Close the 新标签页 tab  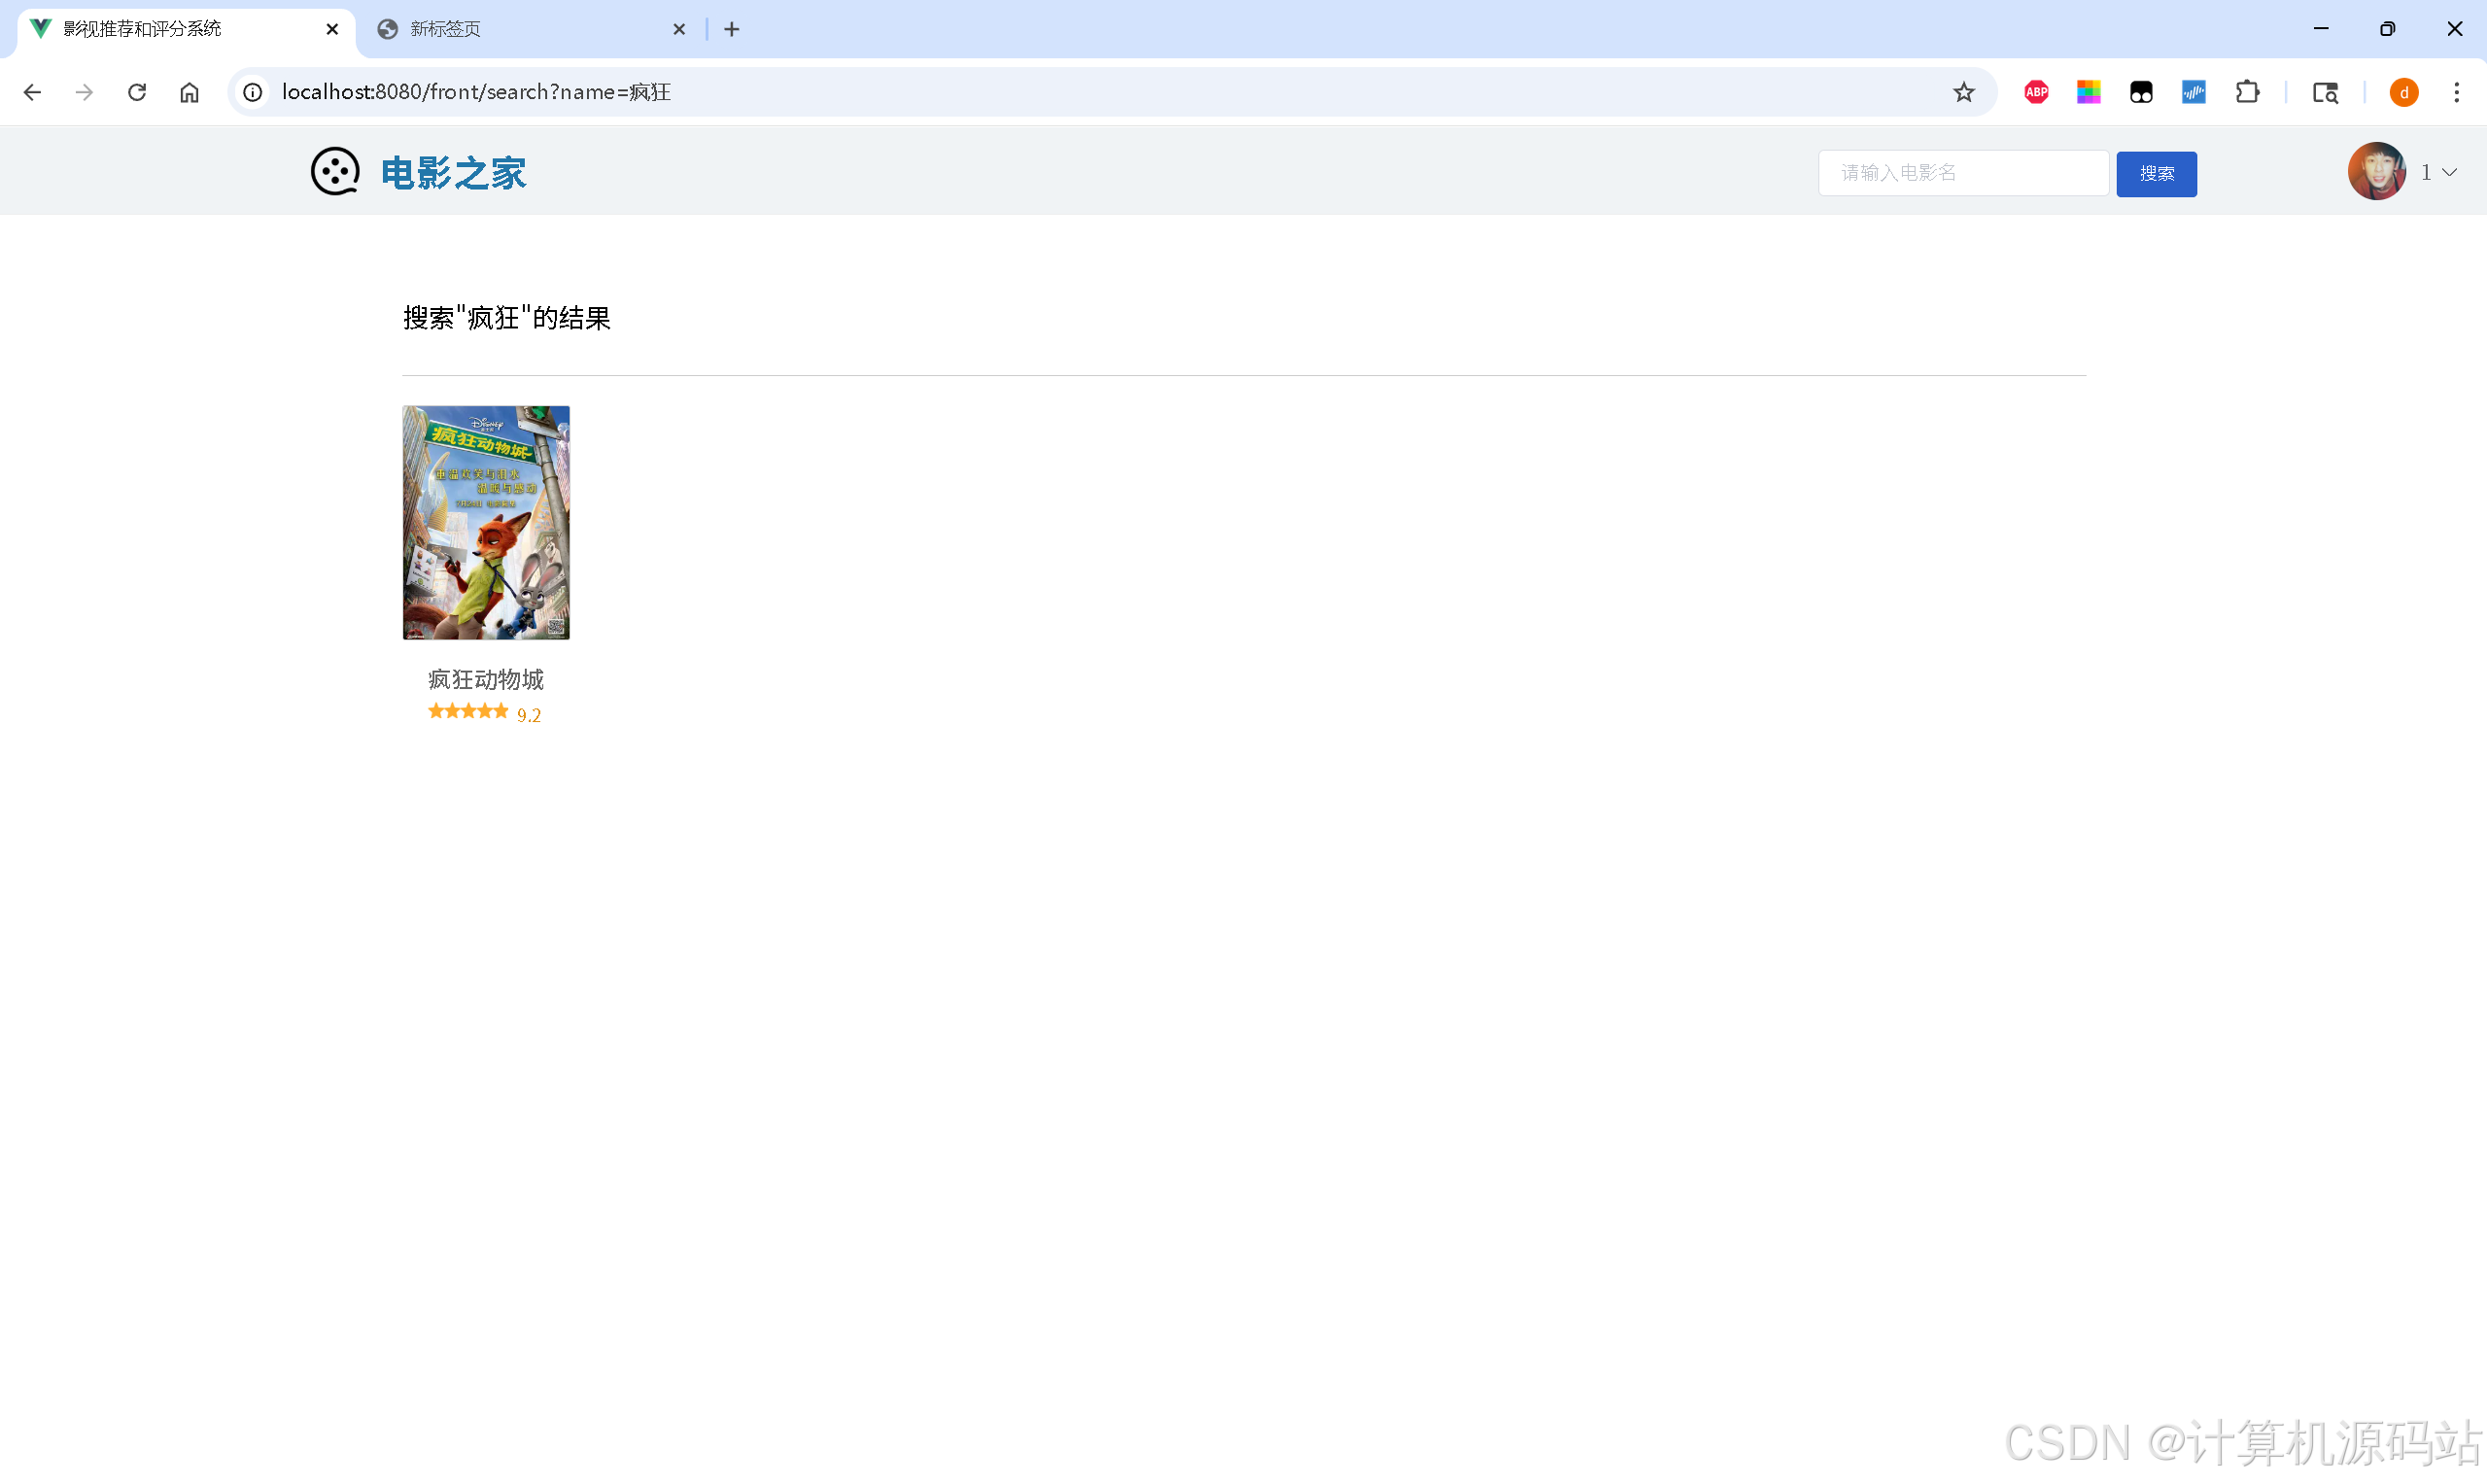click(679, 29)
